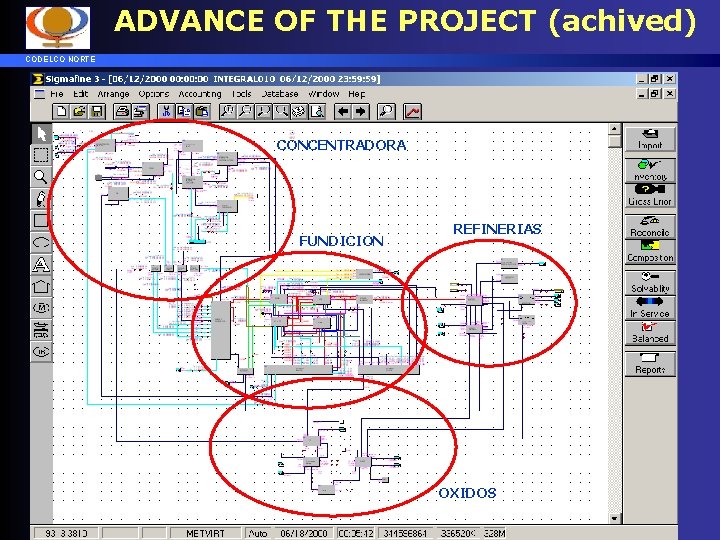This screenshot has width=720, height=540.
Task: Select the ellipse drawing tool
Action: 41,242
